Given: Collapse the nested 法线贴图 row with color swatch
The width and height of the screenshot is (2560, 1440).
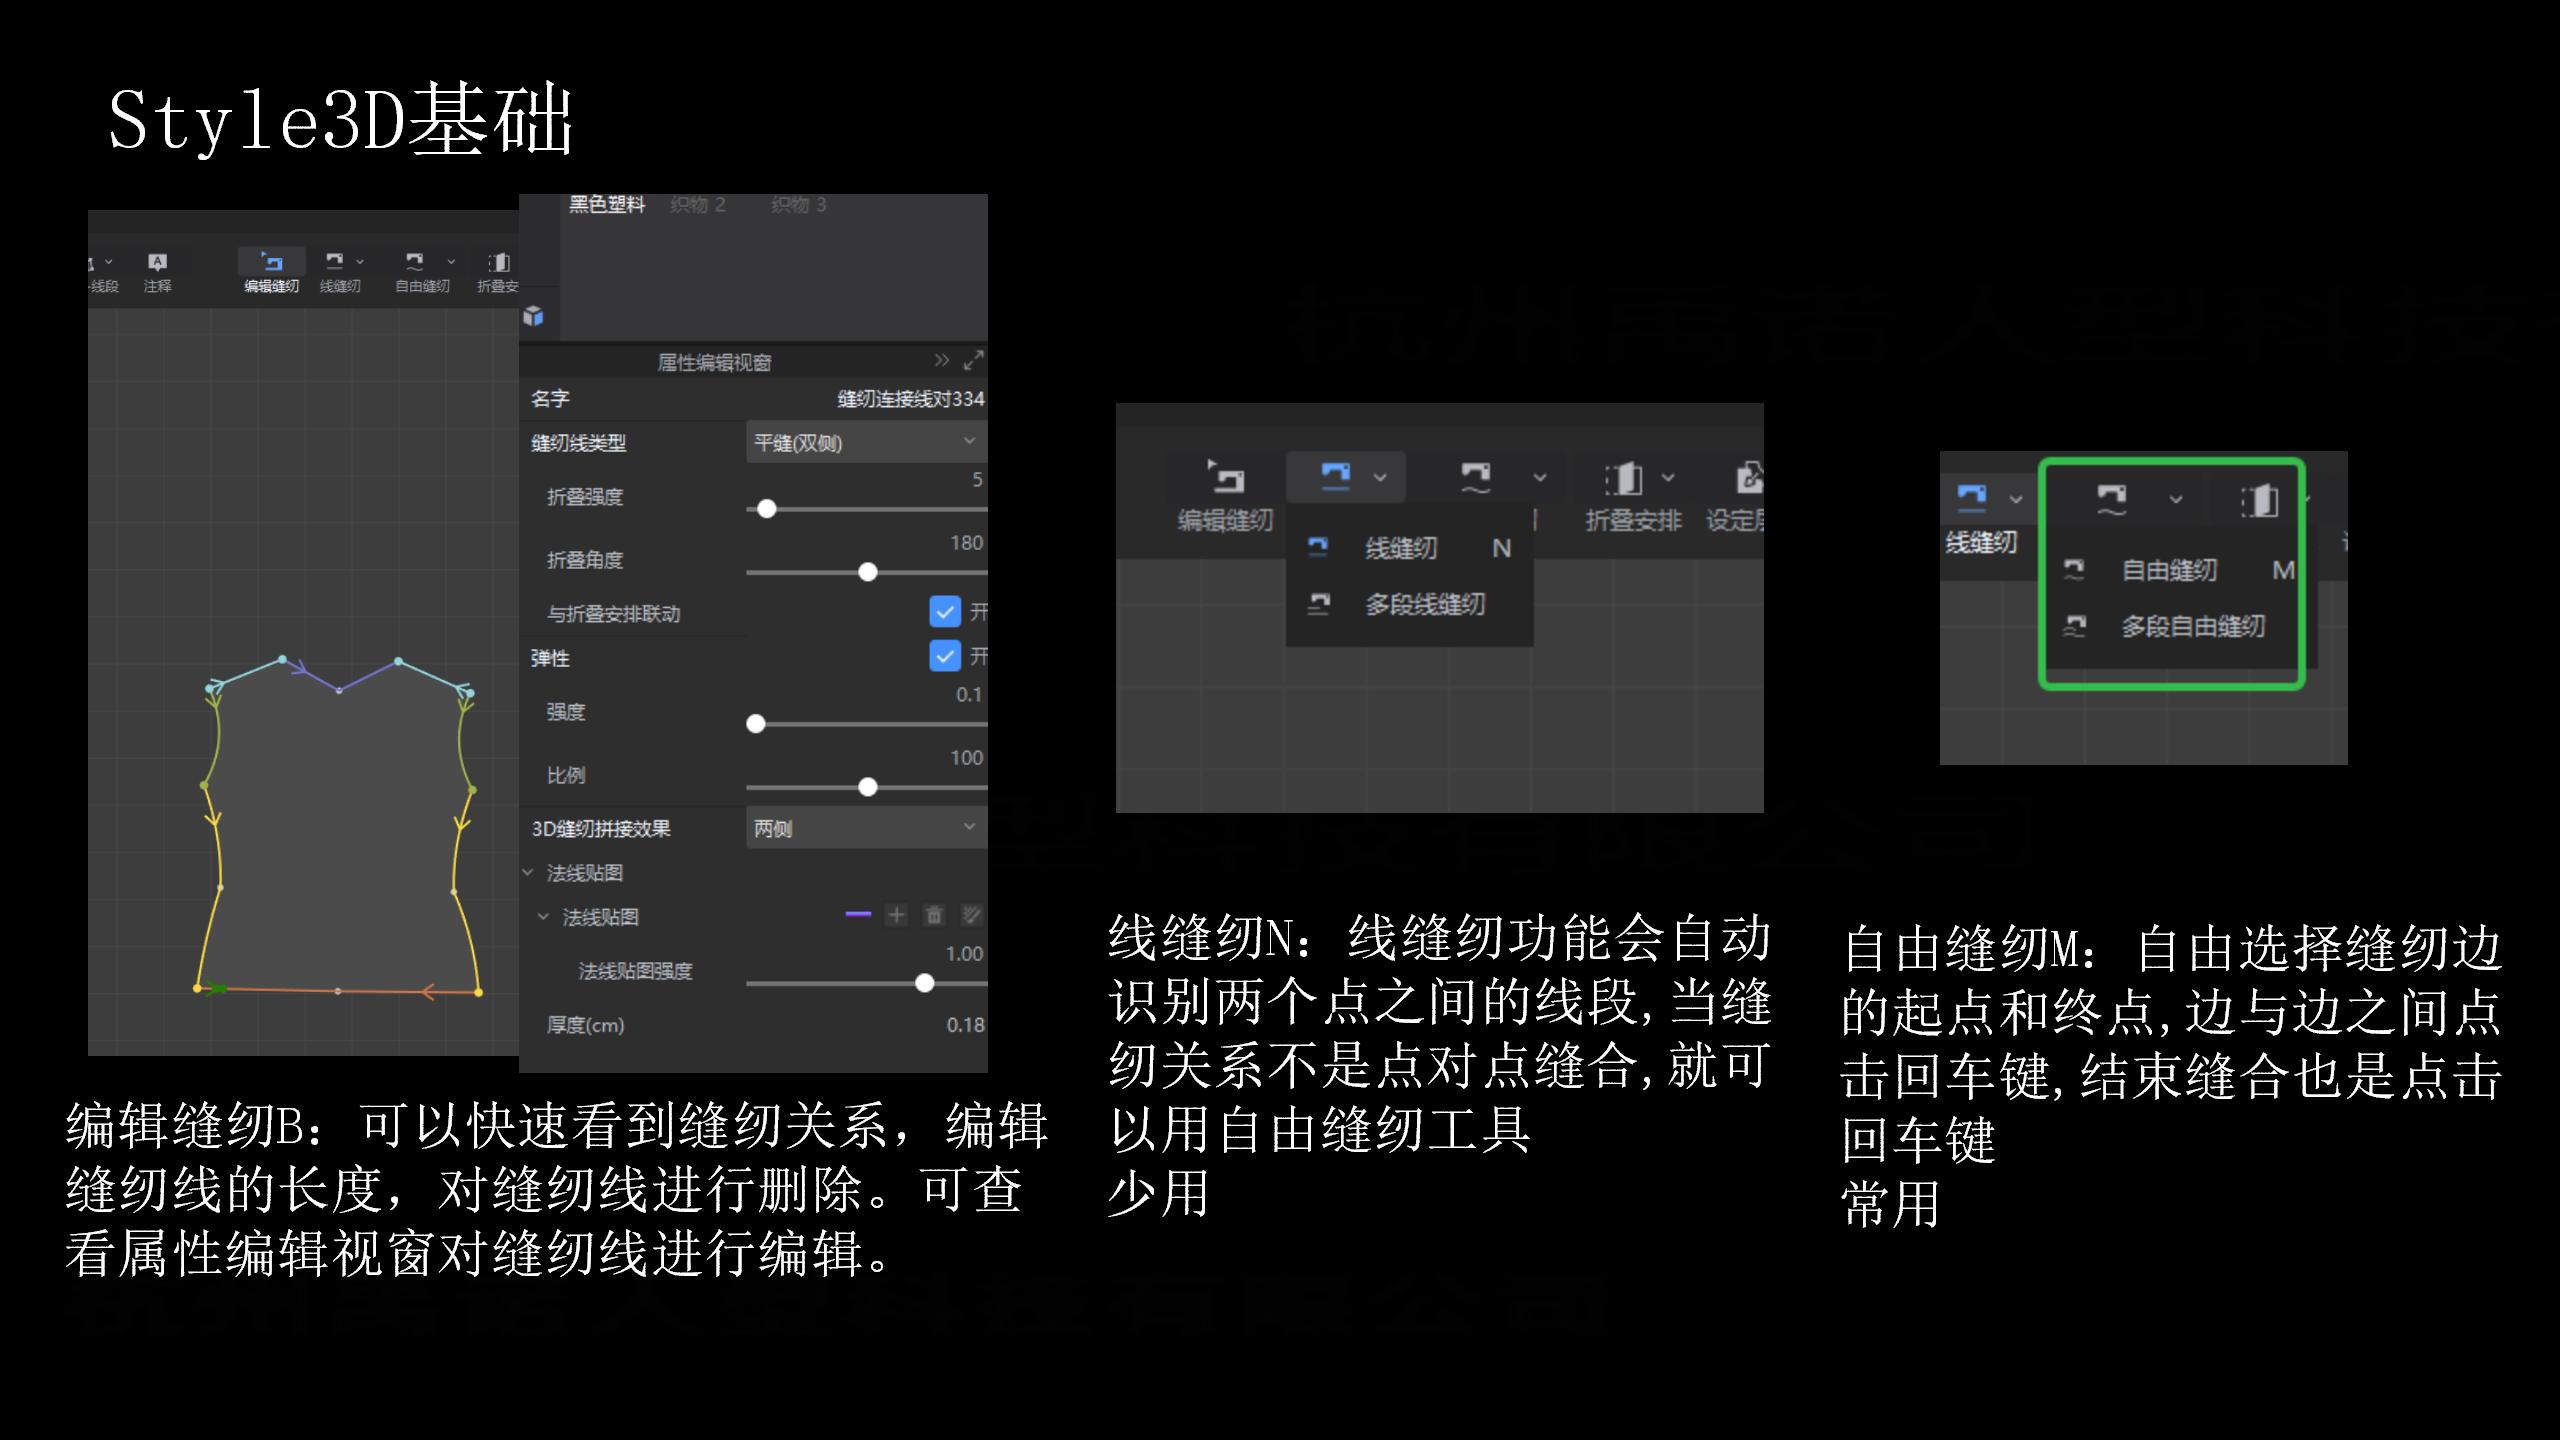Looking at the screenshot, I should click(544, 916).
